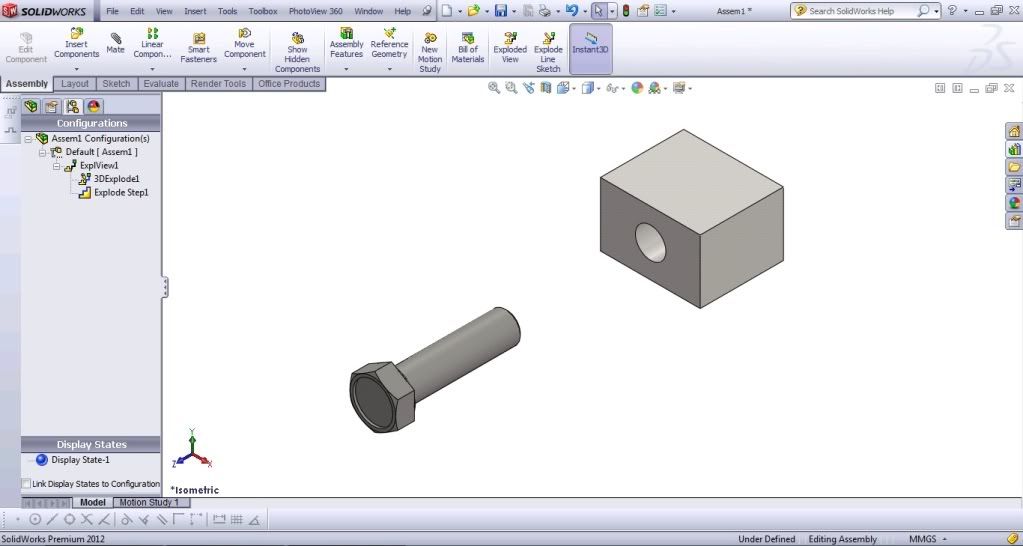Open Assembly Features dropdown arrow

346,68
